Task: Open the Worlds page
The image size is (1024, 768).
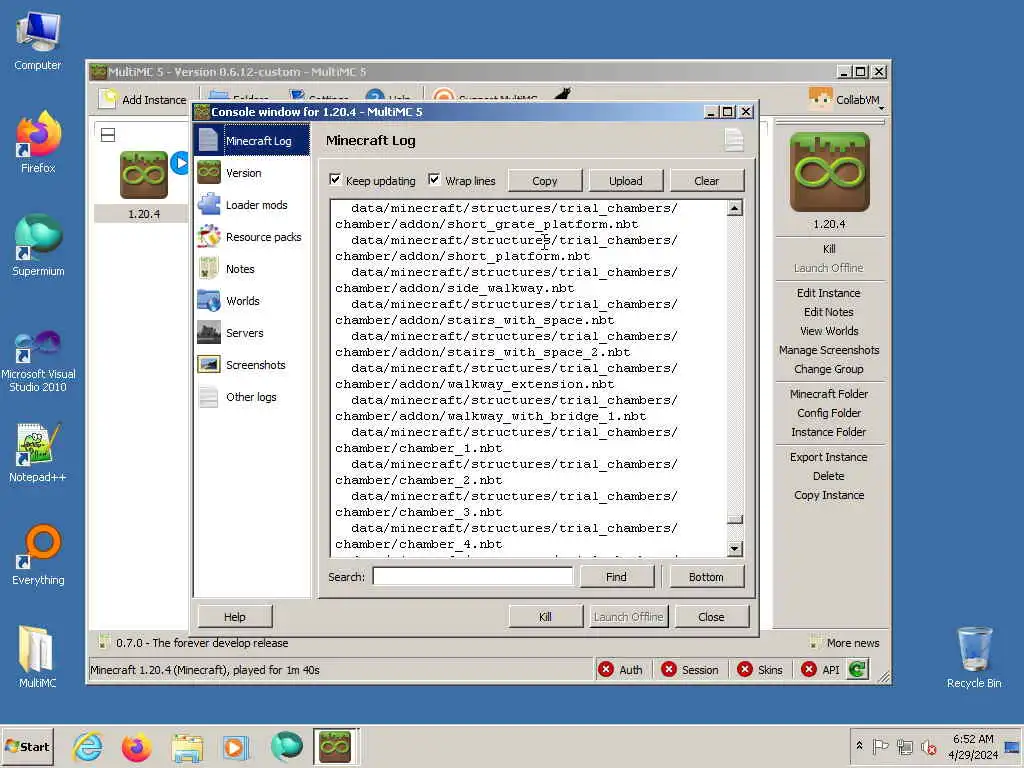Action: (x=251, y=300)
